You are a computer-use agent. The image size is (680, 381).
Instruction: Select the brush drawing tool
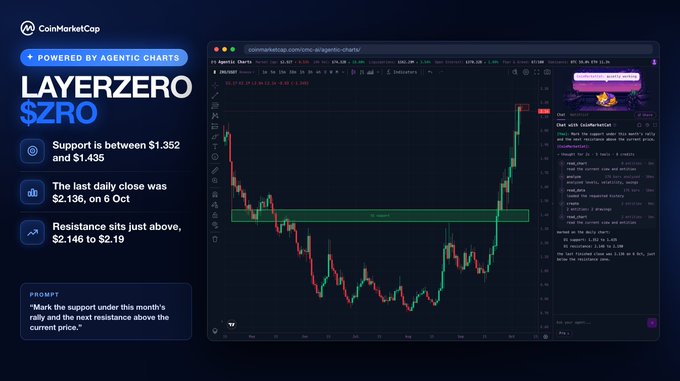click(x=215, y=137)
